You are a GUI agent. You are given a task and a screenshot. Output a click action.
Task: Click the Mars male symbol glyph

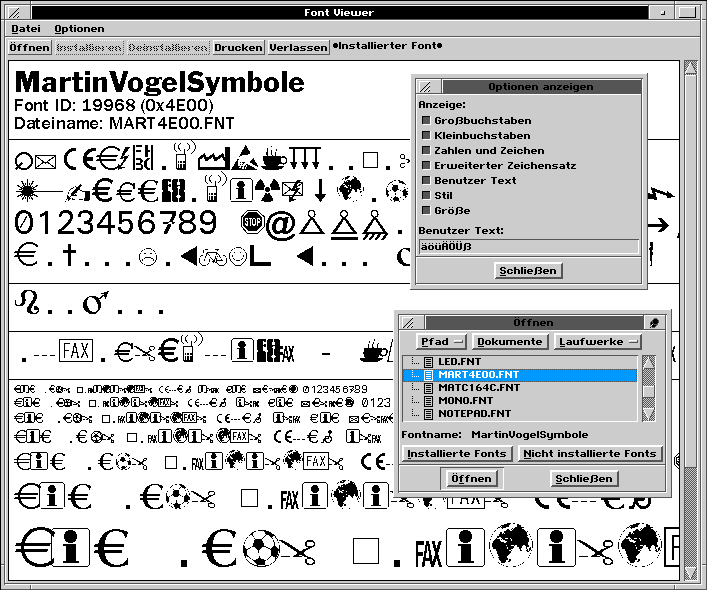[95, 302]
